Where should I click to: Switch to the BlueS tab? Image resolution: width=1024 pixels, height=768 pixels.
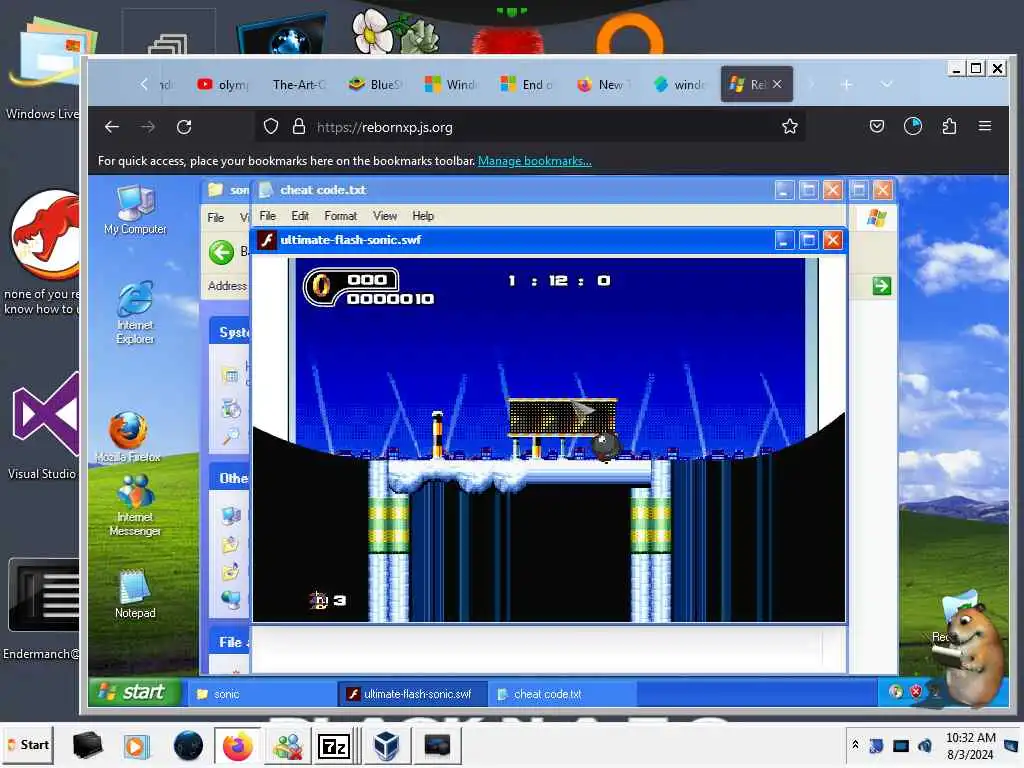coord(376,84)
